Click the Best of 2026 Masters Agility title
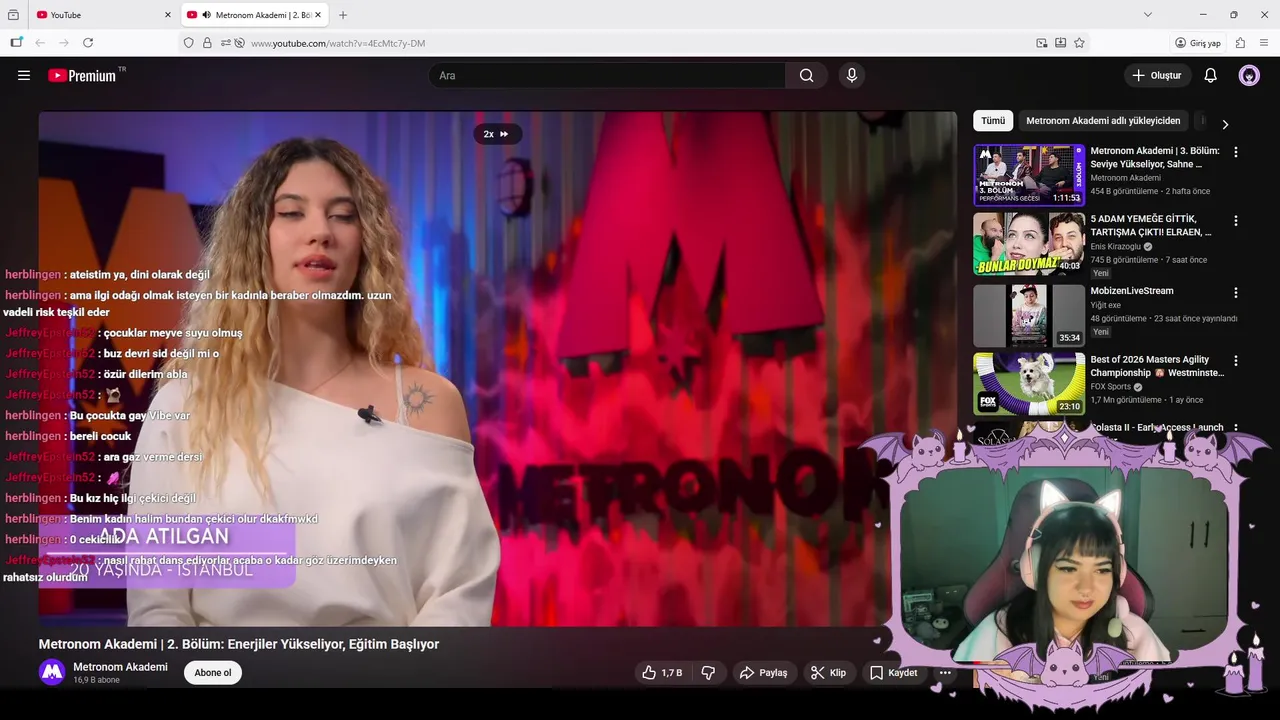The height and width of the screenshot is (720, 1280). click(x=1157, y=366)
